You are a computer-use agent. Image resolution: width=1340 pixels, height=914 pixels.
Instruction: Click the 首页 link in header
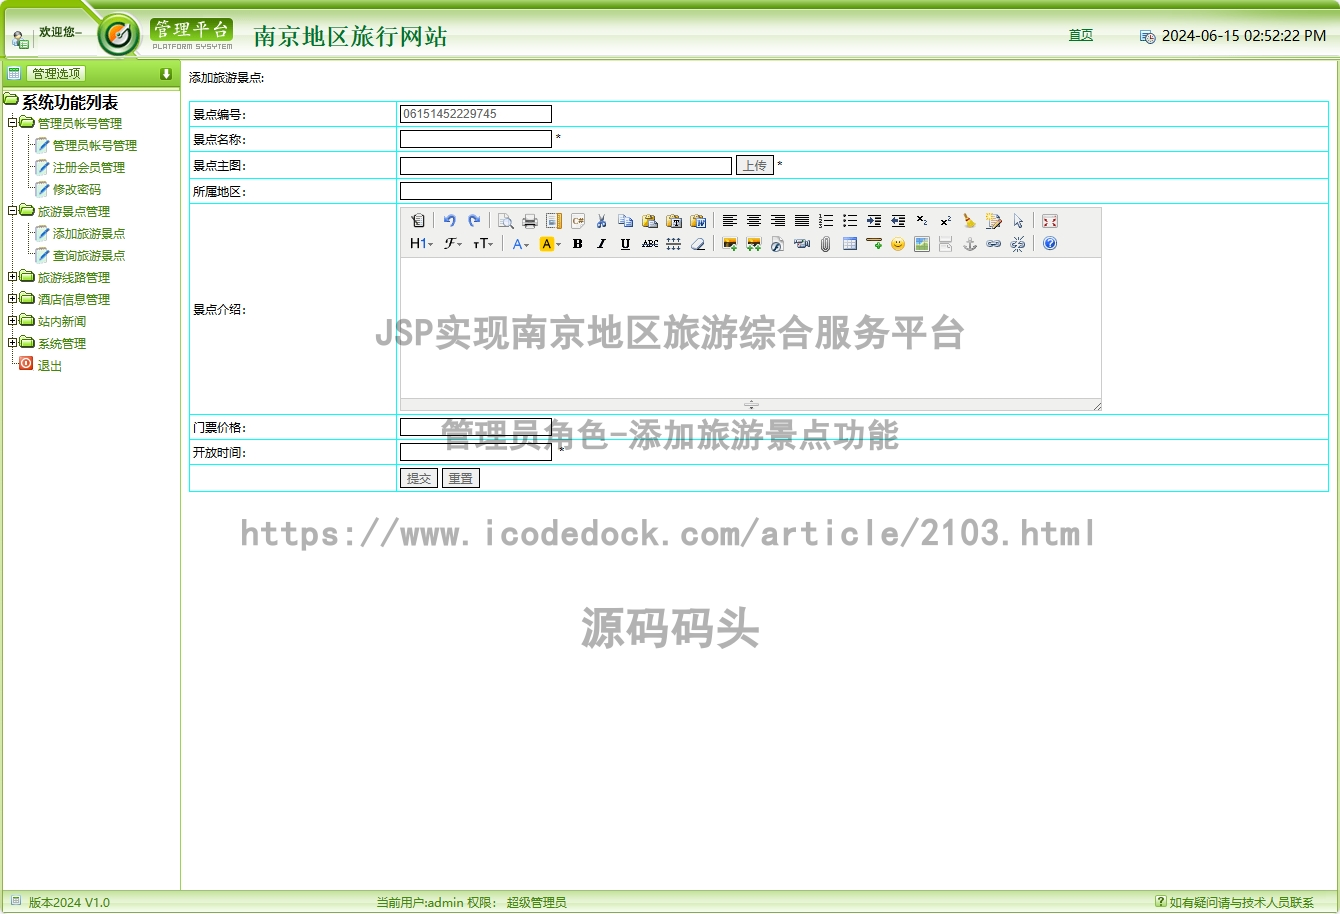(1081, 35)
